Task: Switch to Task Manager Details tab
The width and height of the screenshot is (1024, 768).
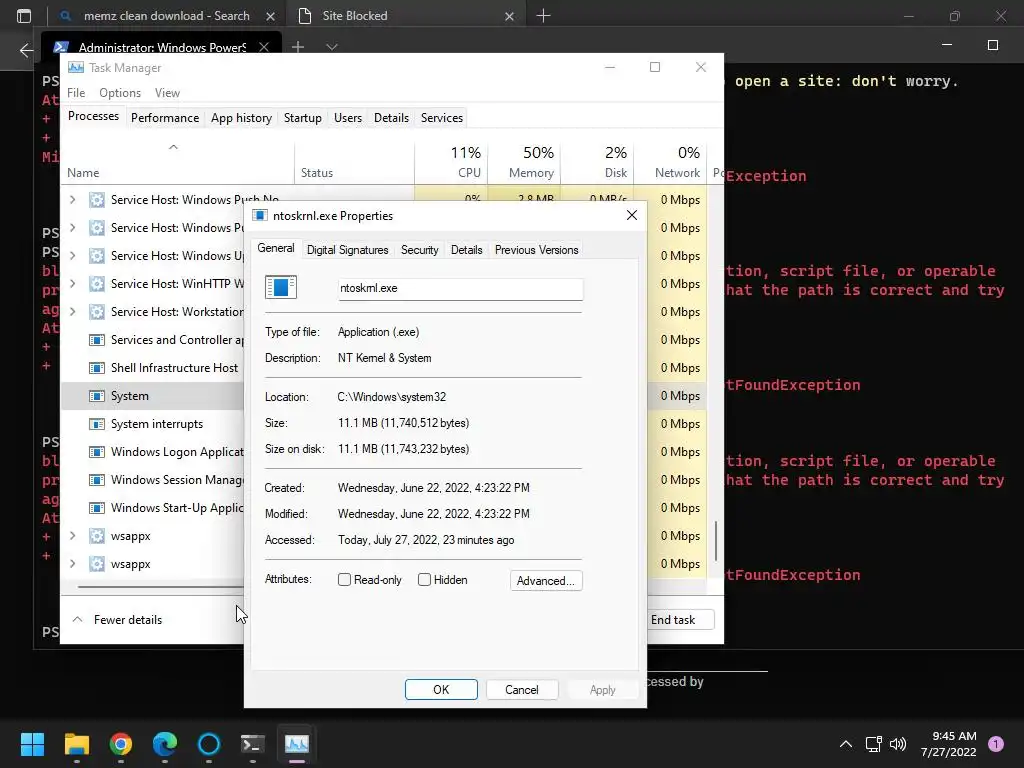Action: point(391,118)
